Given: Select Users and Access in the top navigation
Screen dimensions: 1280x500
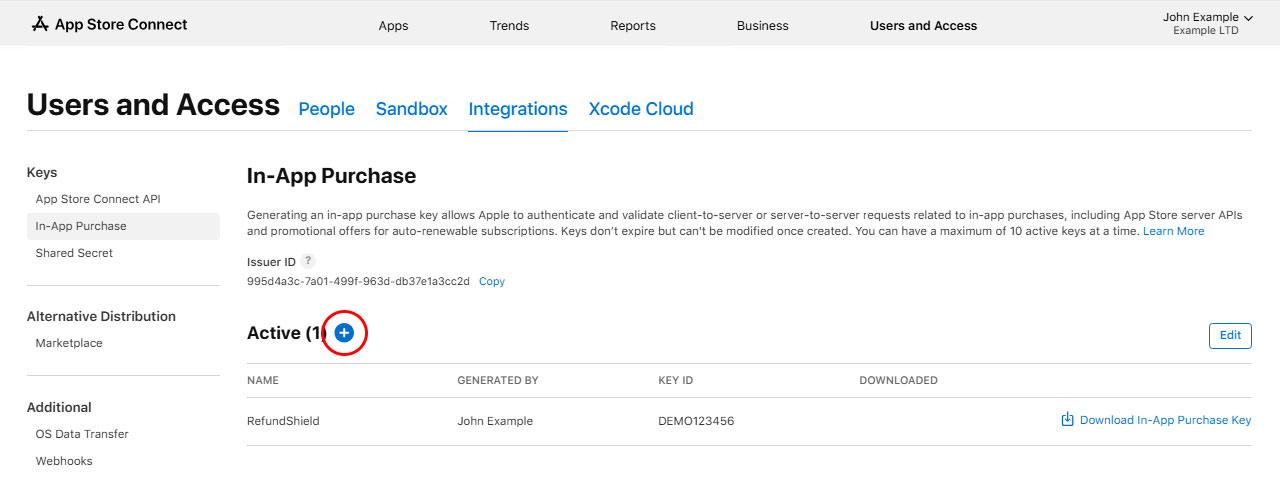Looking at the screenshot, I should coord(923,25).
